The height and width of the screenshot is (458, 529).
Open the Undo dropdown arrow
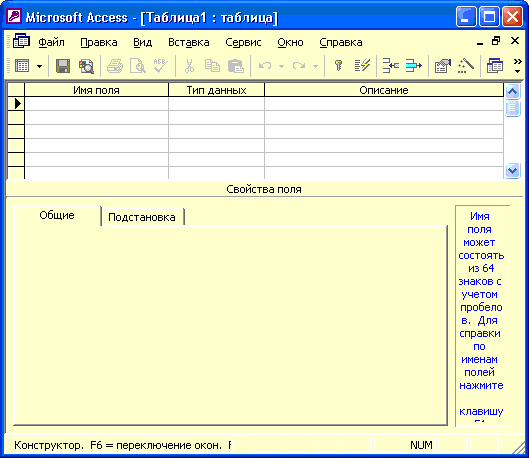tap(281, 66)
